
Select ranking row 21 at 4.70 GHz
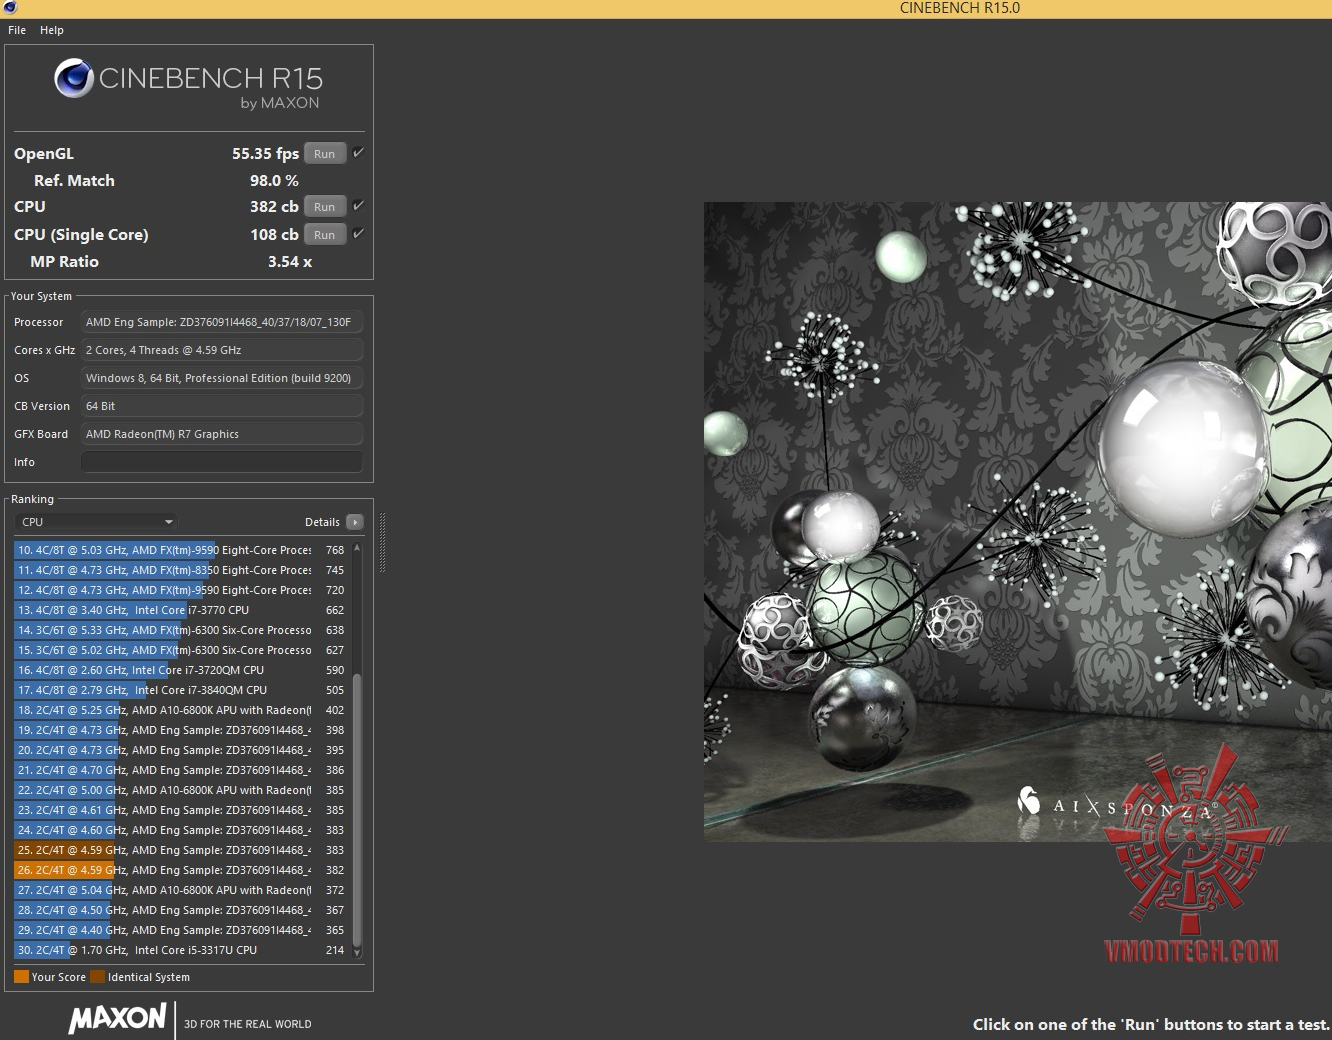pyautogui.click(x=181, y=770)
